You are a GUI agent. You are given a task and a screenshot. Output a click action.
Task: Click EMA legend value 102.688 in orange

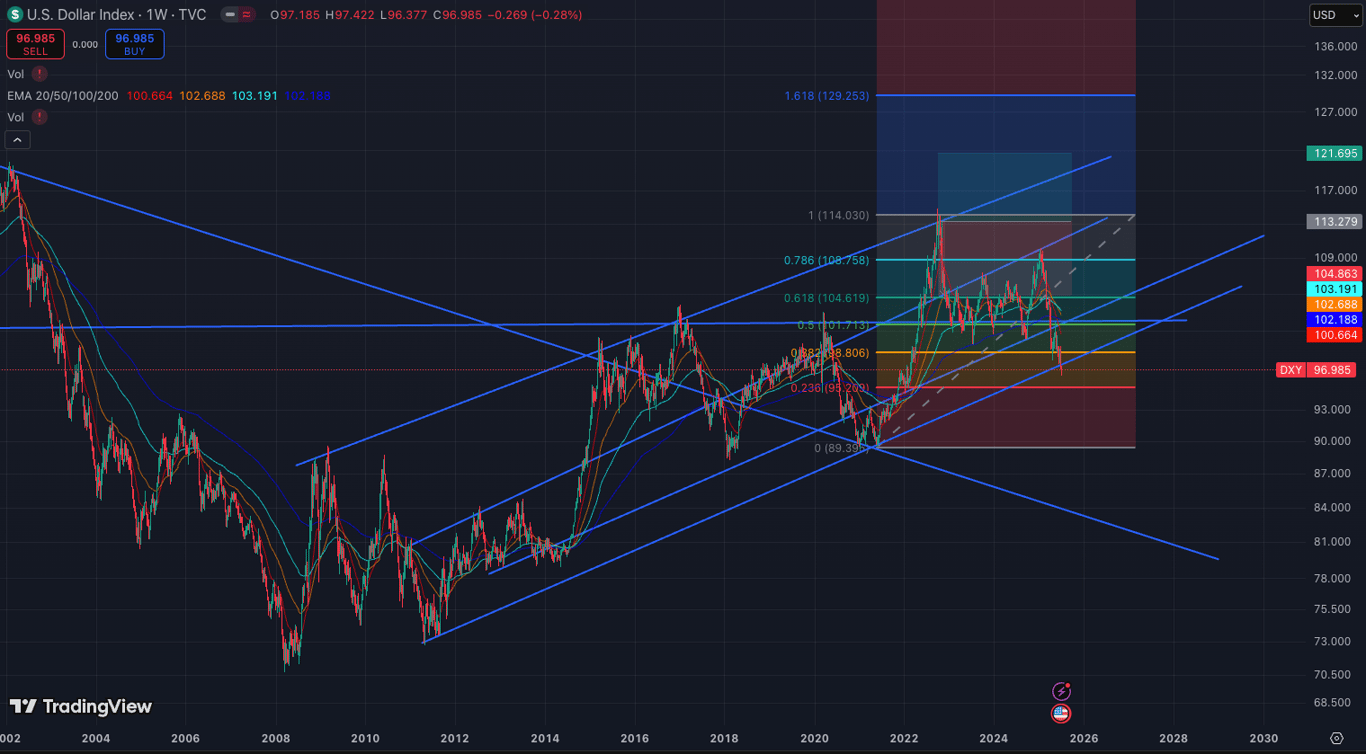(x=203, y=96)
